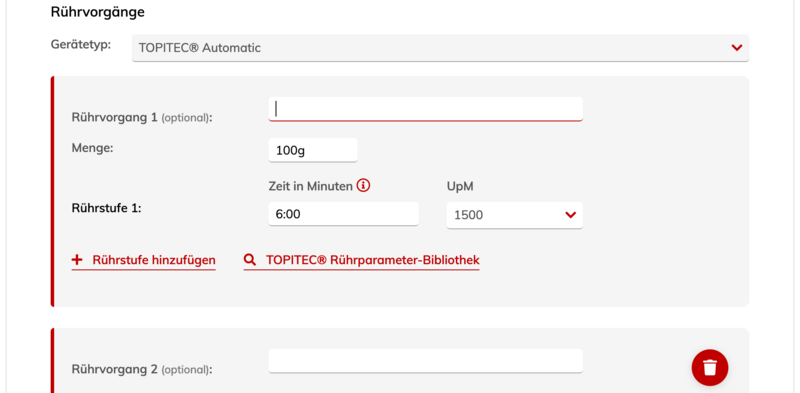Delete Rührvorgang 2 with the trash button
This screenshot has height=393, width=800.
710,367
